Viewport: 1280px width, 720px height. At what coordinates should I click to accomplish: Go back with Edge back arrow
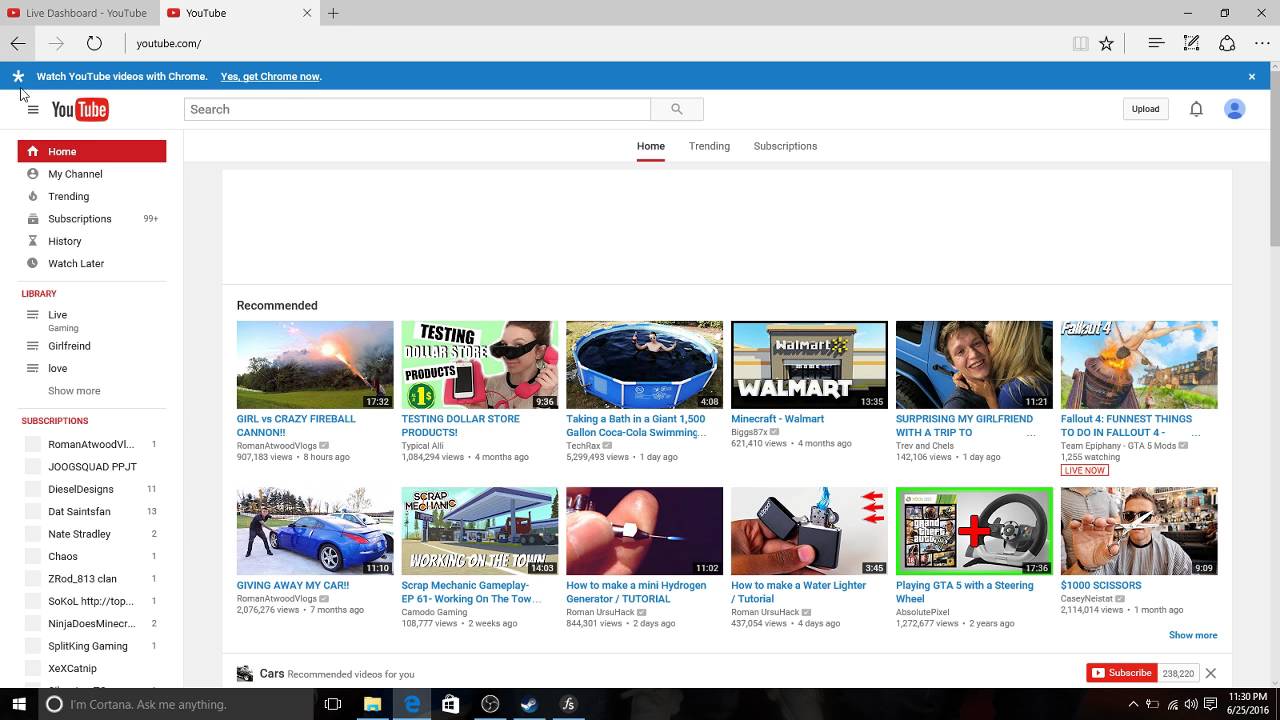coord(18,43)
